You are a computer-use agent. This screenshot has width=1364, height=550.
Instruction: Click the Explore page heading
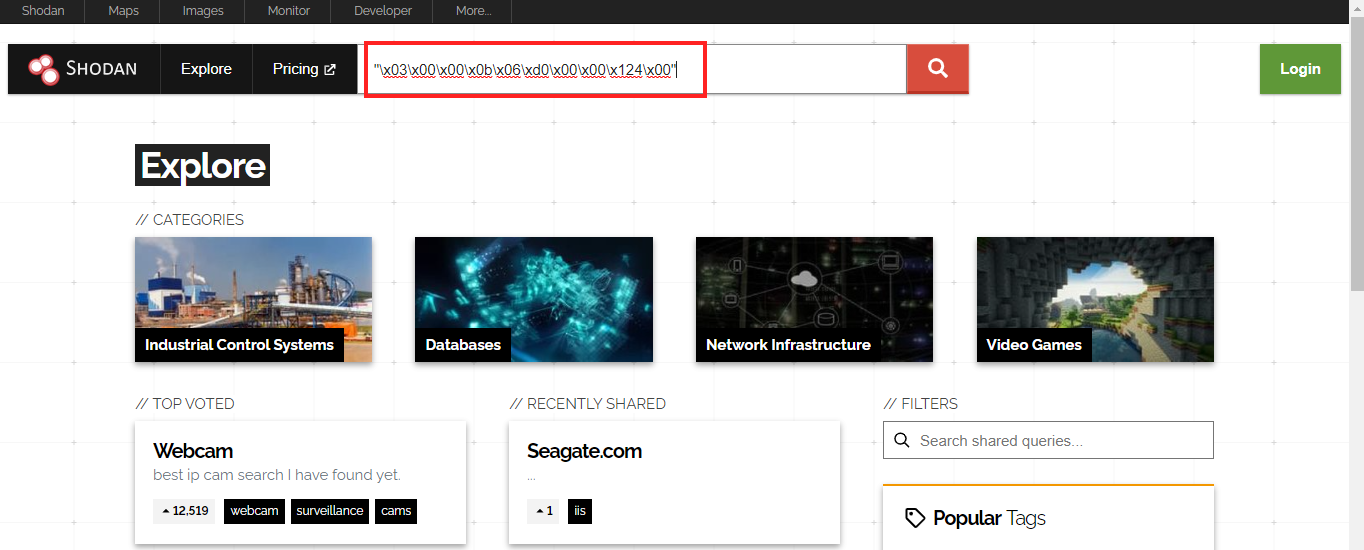click(203, 165)
